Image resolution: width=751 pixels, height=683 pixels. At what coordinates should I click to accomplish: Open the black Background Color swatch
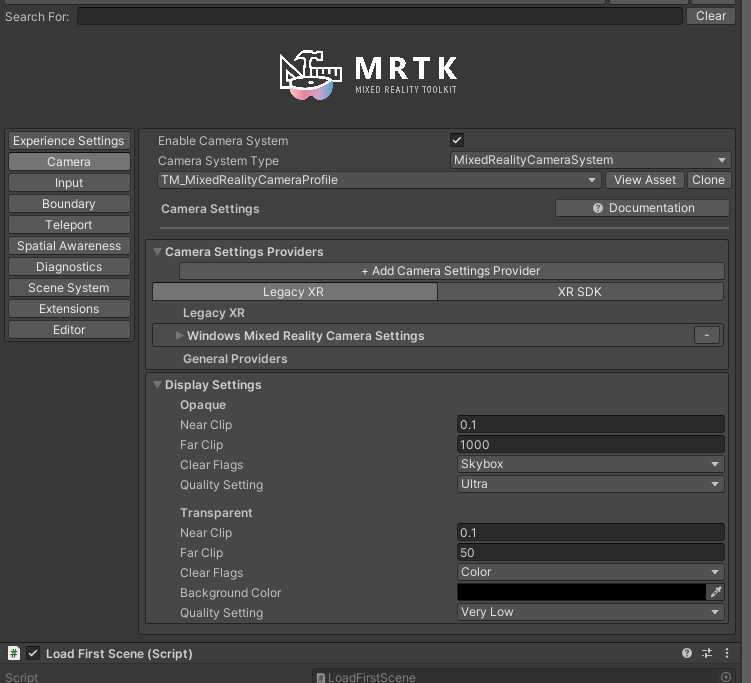581,592
